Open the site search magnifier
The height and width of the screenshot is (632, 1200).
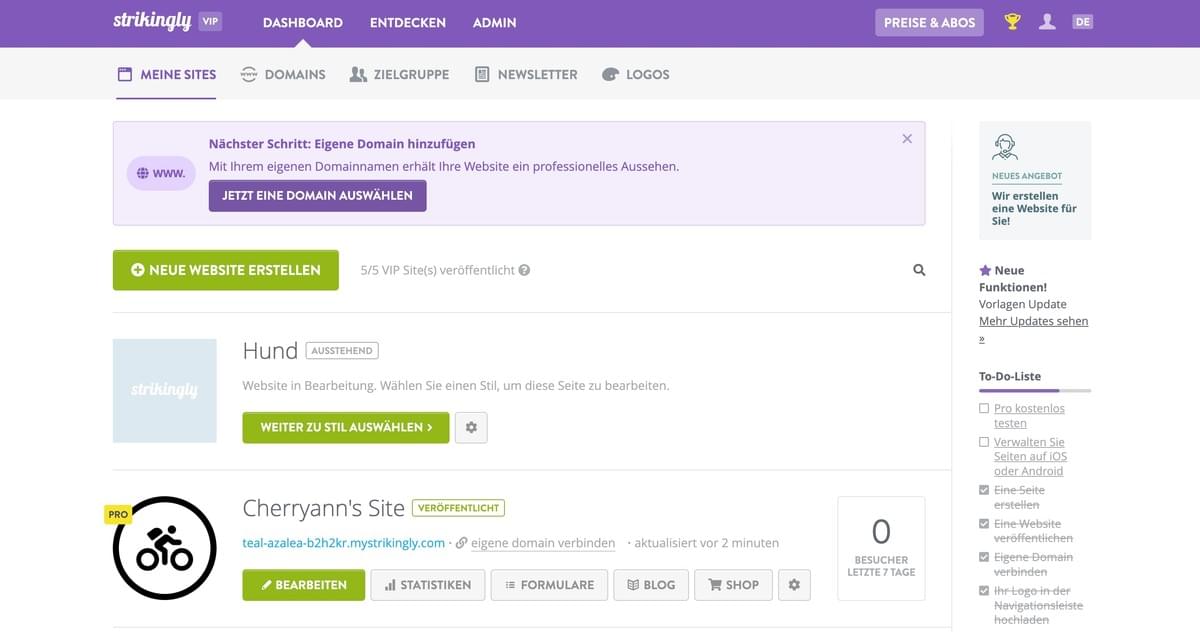click(x=919, y=270)
